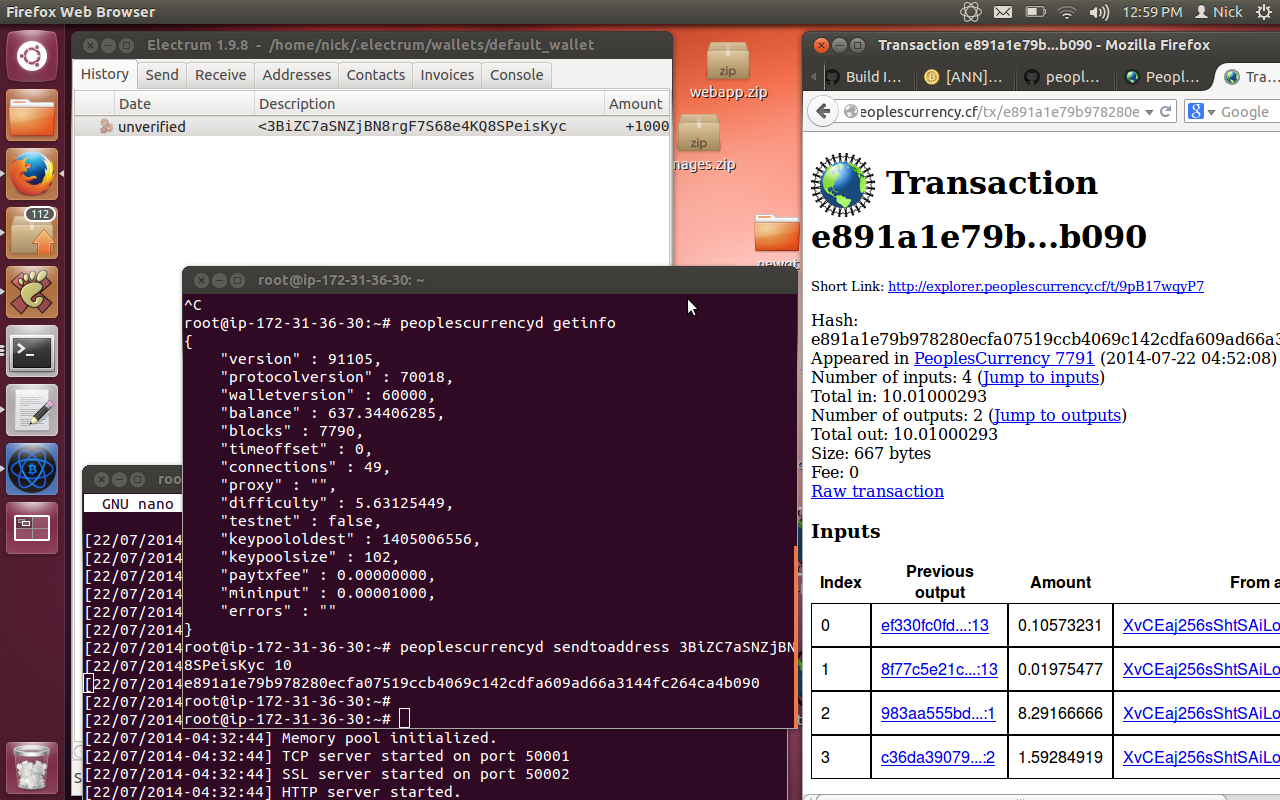Open Software Updater with 112 badge
The image size is (1280, 800).
pos(32,233)
